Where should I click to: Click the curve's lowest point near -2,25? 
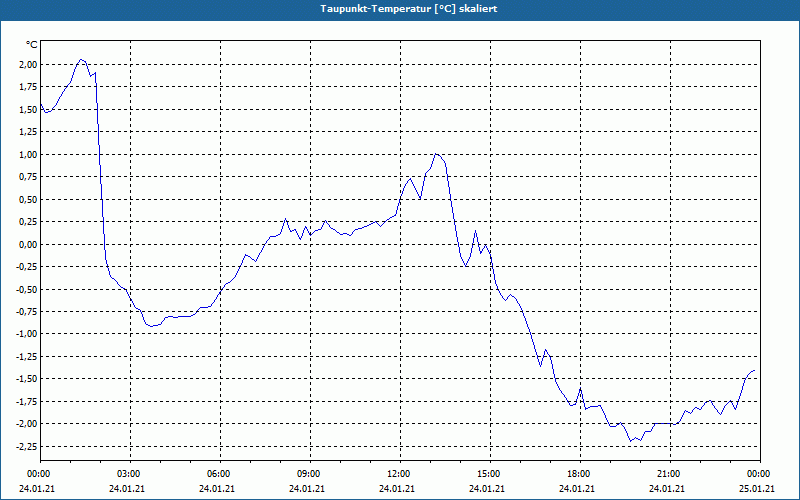pos(630,441)
